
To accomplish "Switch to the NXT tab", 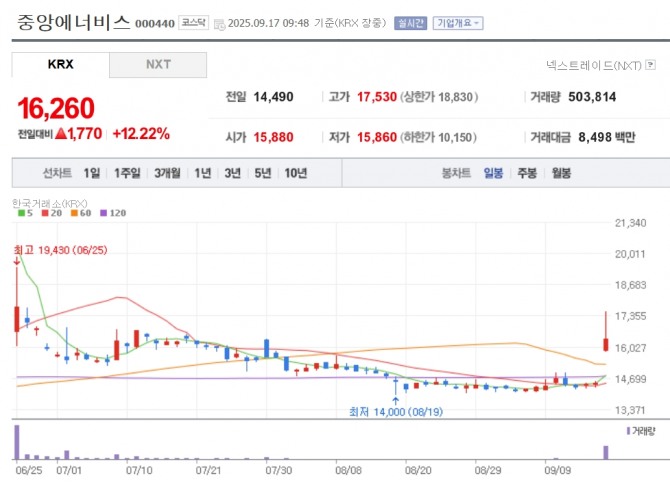I will (x=158, y=65).
